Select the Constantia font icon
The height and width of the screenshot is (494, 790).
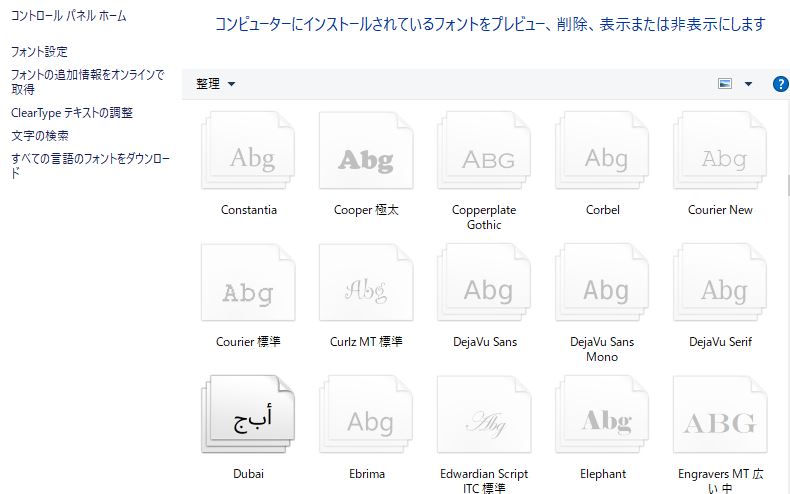248,151
